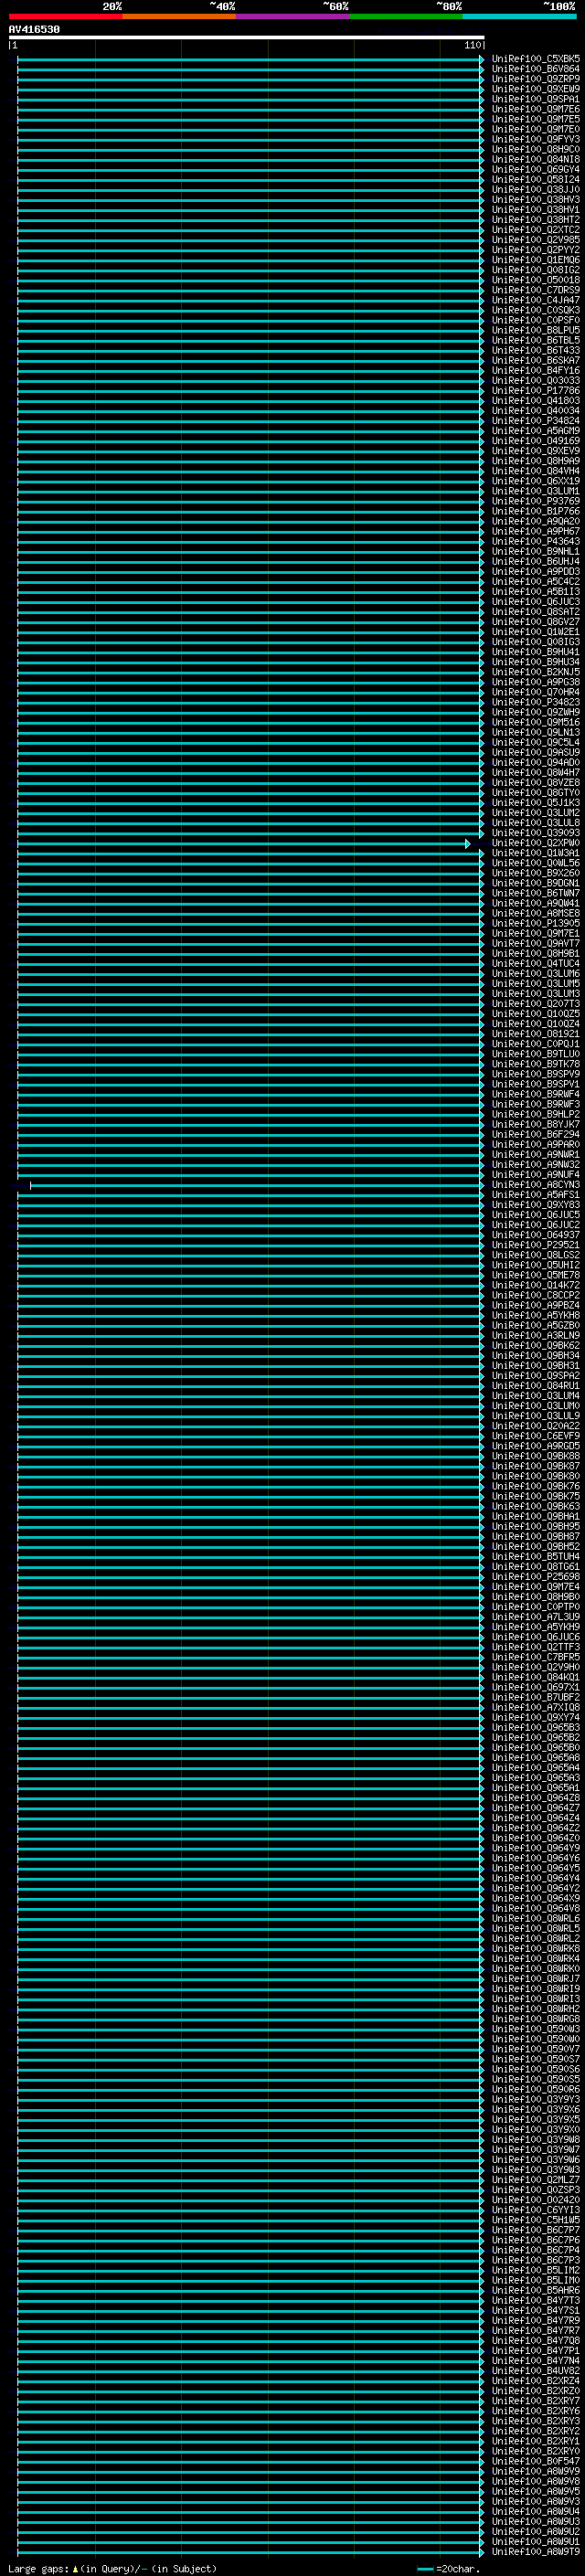The width and height of the screenshot is (585, 2576).
Task: Select the UniRef100_B6F294 label
Action: 536,1135
